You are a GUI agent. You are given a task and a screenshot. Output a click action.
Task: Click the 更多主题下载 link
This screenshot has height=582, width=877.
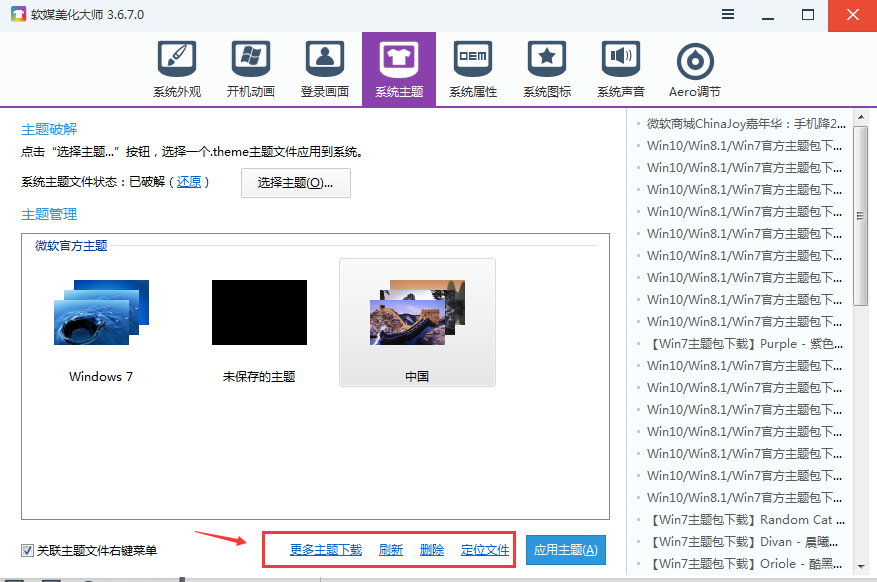pyautogui.click(x=321, y=549)
